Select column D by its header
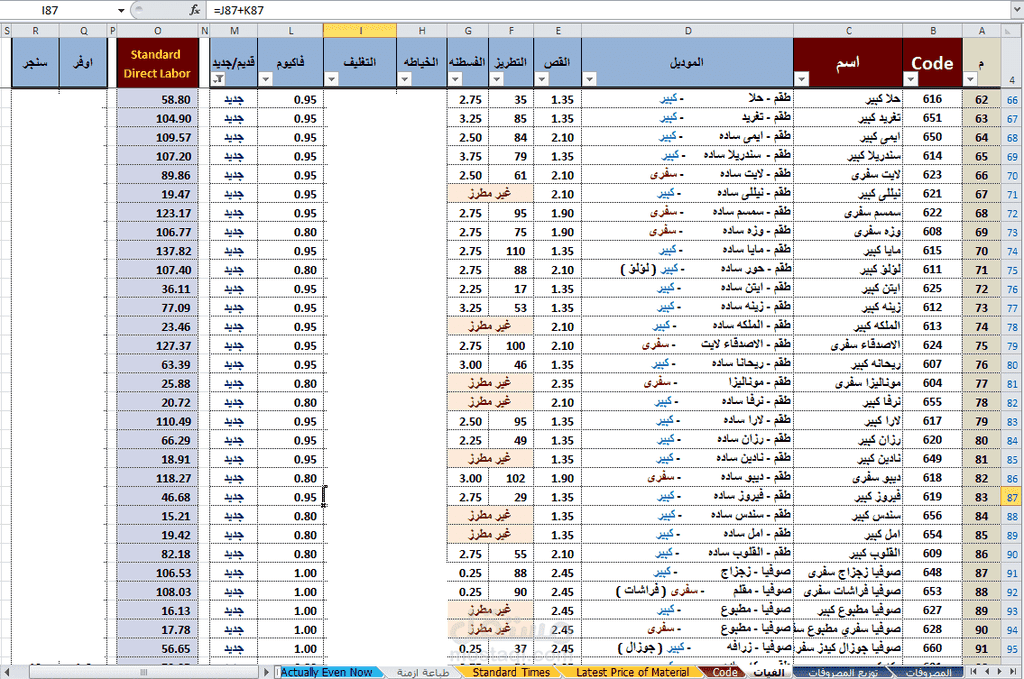This screenshot has height=679, width=1024. [x=688, y=30]
